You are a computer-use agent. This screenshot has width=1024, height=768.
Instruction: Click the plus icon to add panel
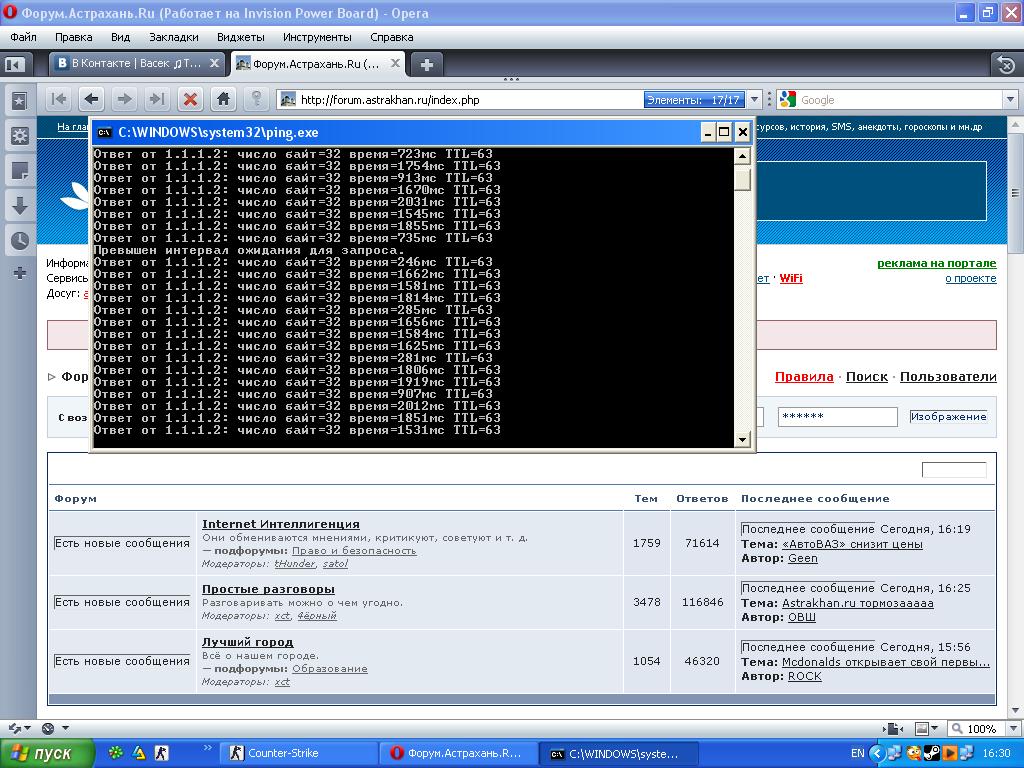[20, 273]
